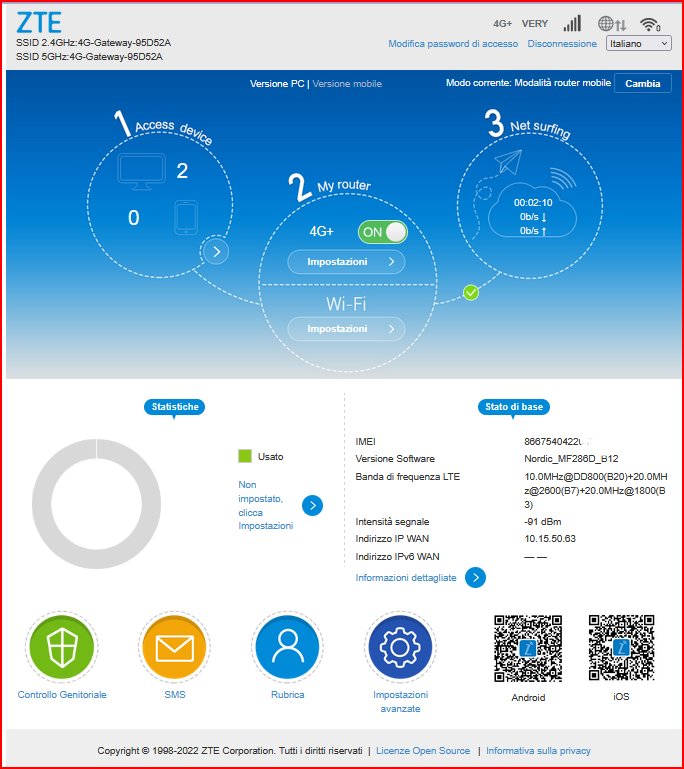Click the iOS QR code
Viewport: 684px width, 769px height.
pos(621,648)
